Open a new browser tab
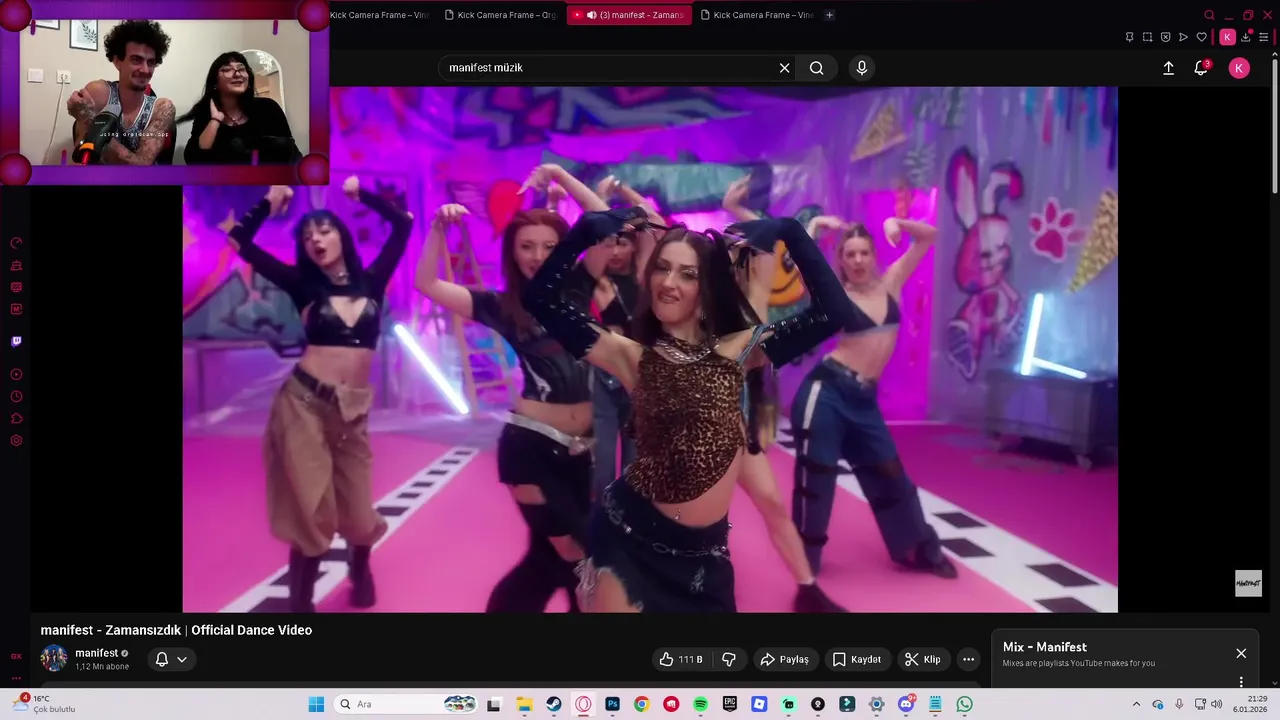This screenshot has width=1280, height=720. tap(829, 15)
